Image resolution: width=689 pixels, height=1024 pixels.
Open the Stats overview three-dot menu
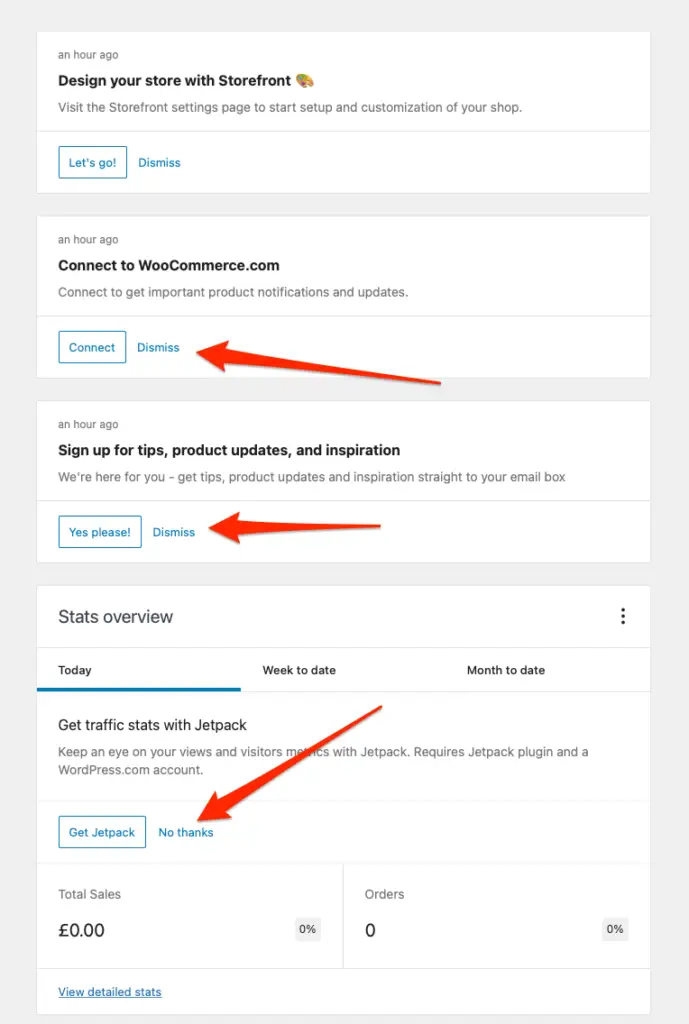tap(622, 616)
